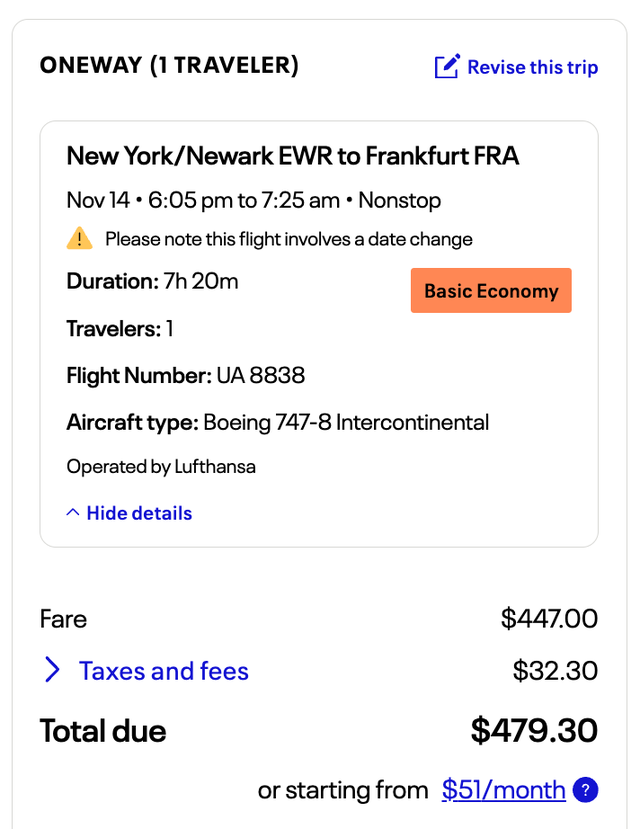640x829 pixels.
Task: Click the Fare price $447.00
Action: point(549,619)
